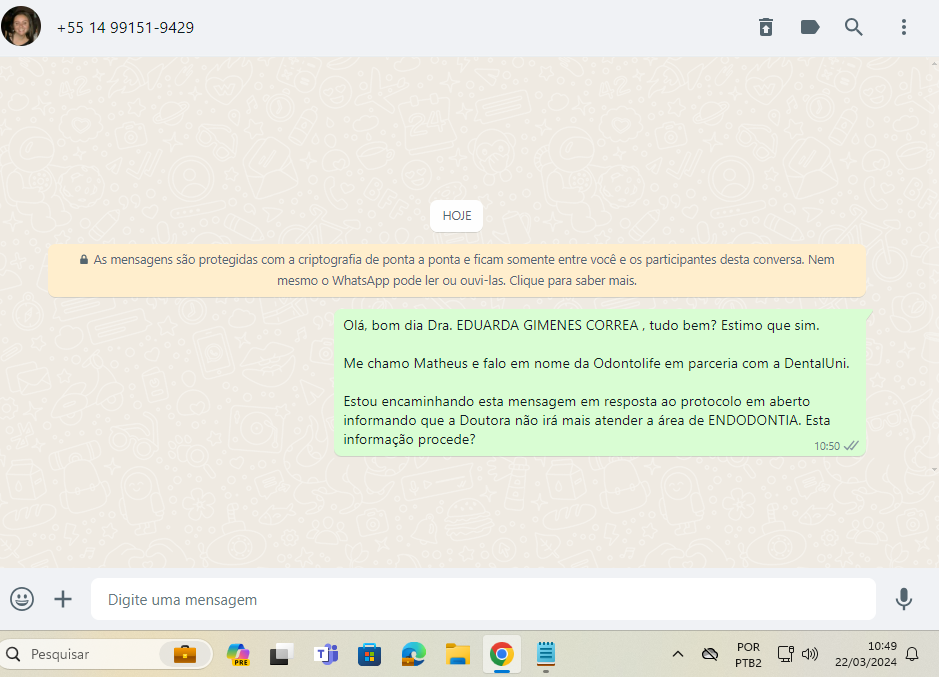Viewport: 939px width, 677px height.
Task: Open Microsoft Teams from the taskbar
Action: pyautogui.click(x=326, y=654)
